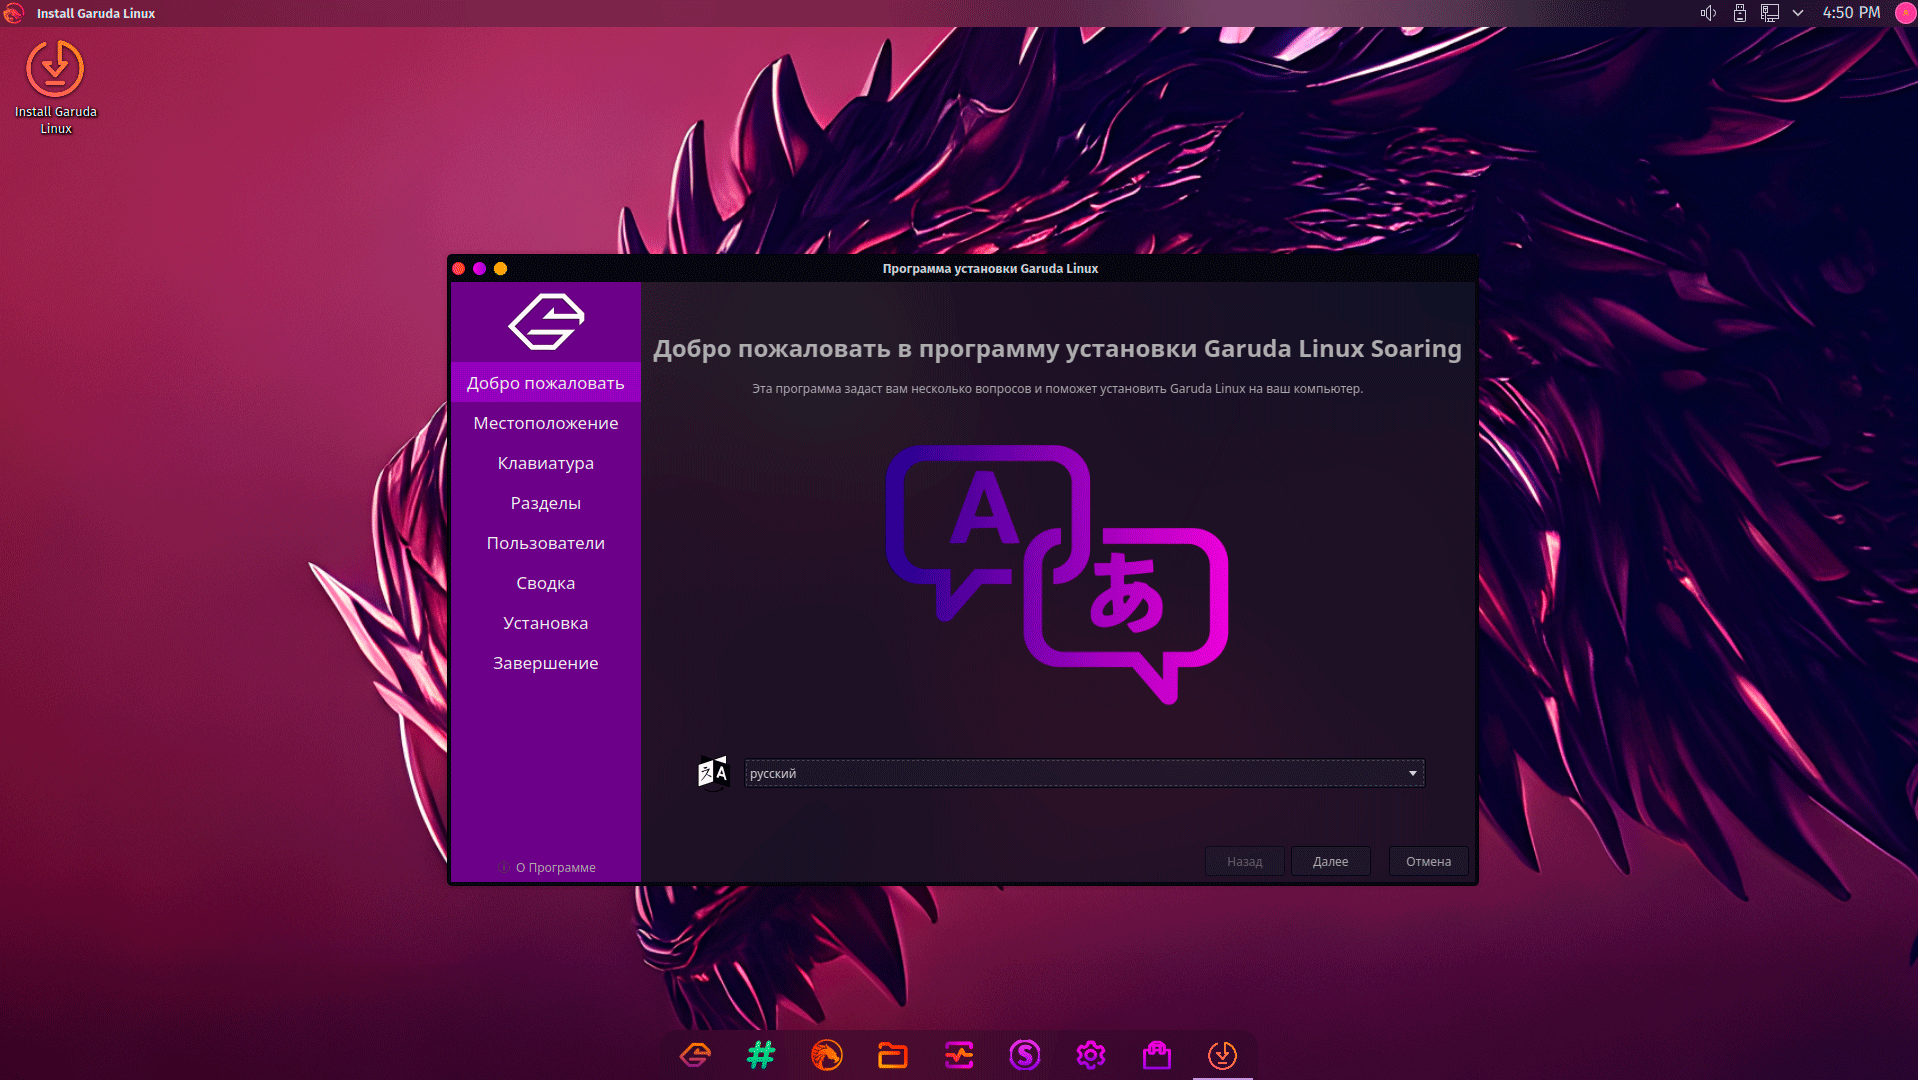
Task: Select the Установка step in the sidebar
Action: point(546,623)
